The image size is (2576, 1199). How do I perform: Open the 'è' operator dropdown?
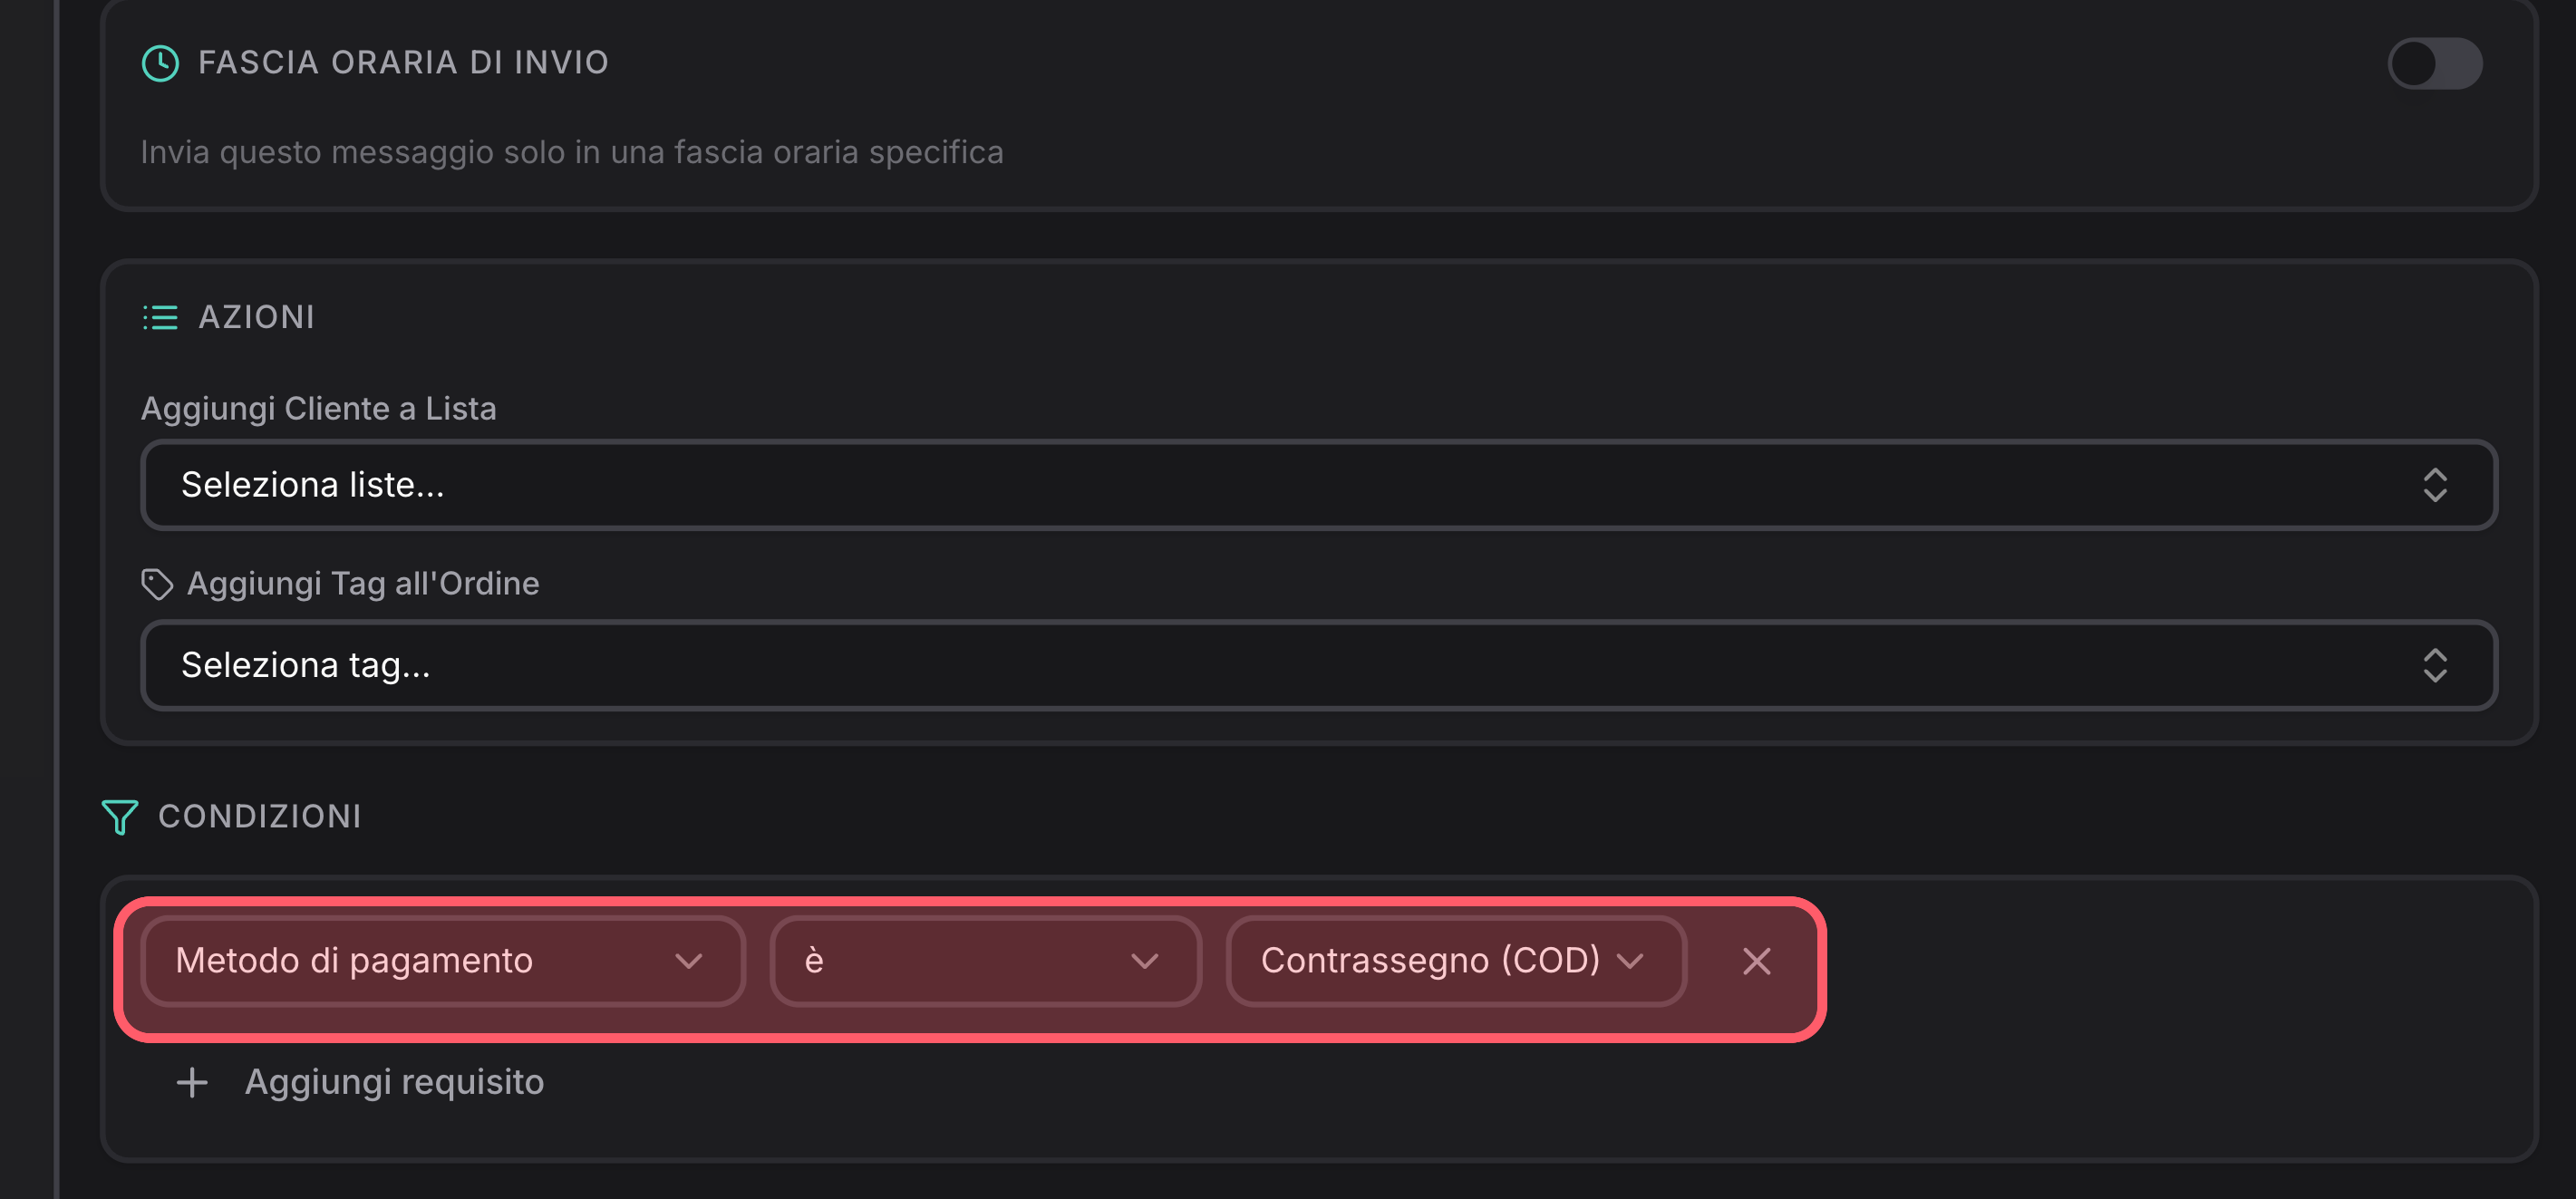(985, 961)
